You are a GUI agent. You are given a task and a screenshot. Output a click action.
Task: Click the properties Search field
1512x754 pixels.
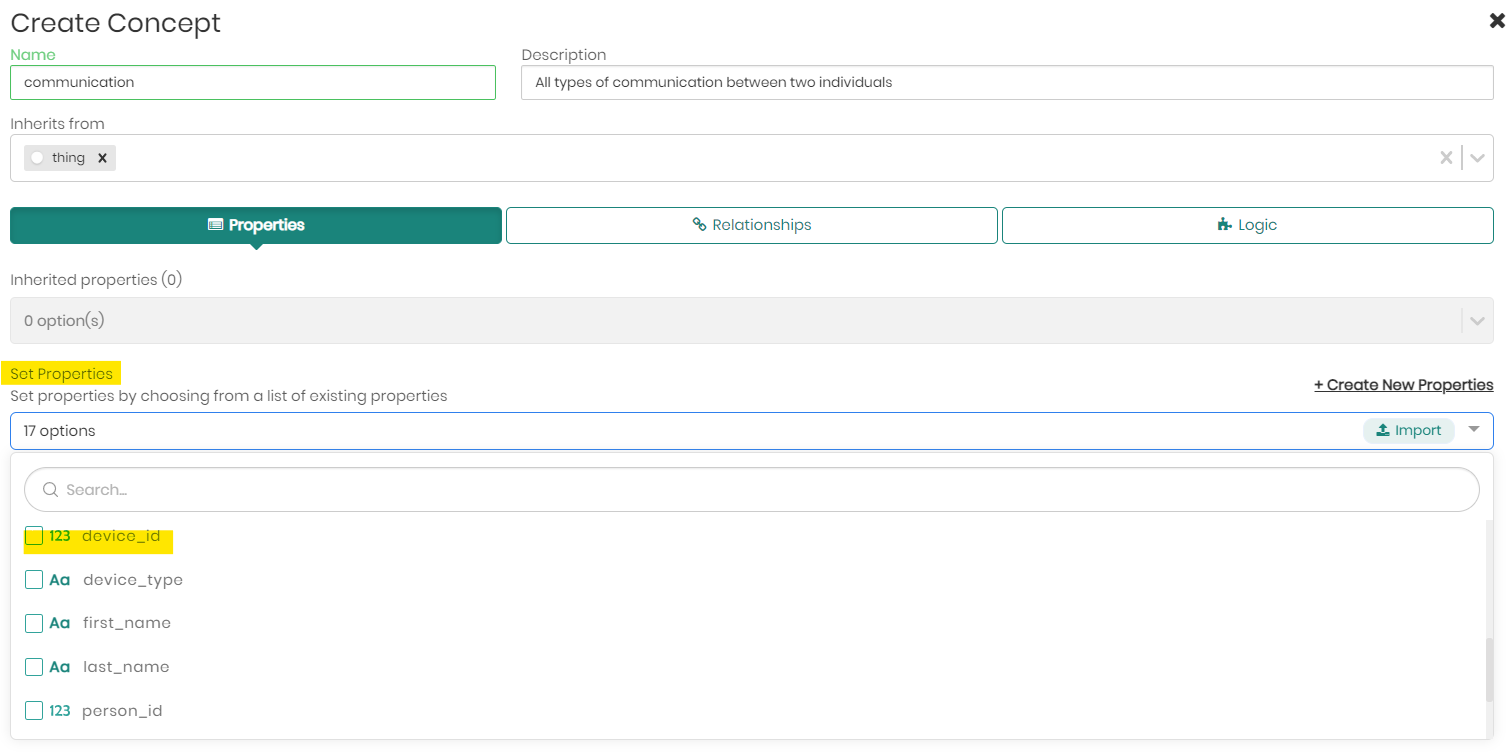click(751, 490)
